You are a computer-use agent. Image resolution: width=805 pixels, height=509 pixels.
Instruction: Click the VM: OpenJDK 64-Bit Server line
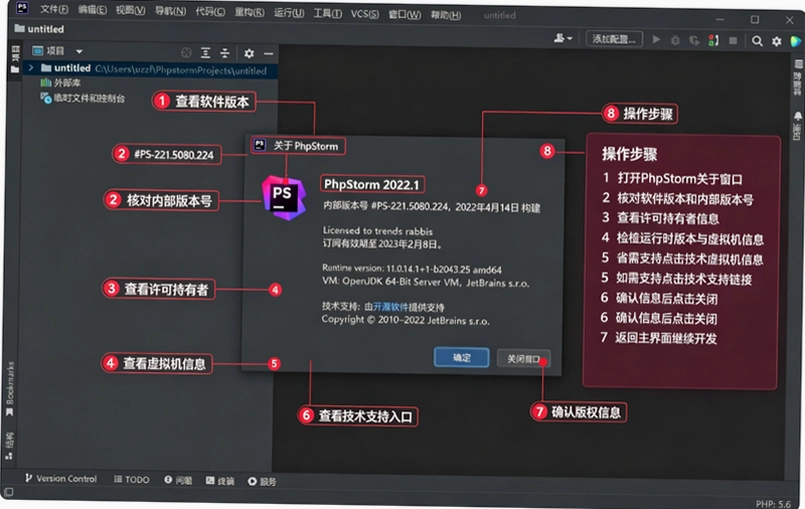(x=426, y=282)
